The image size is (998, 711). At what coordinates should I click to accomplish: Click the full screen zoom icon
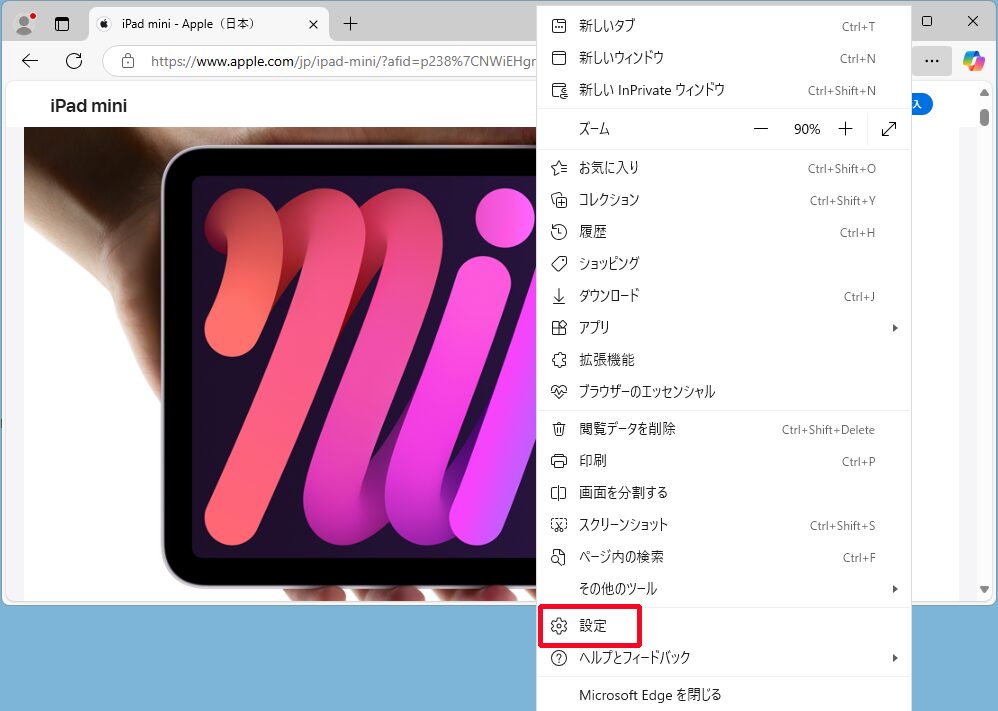pyautogui.click(x=888, y=129)
